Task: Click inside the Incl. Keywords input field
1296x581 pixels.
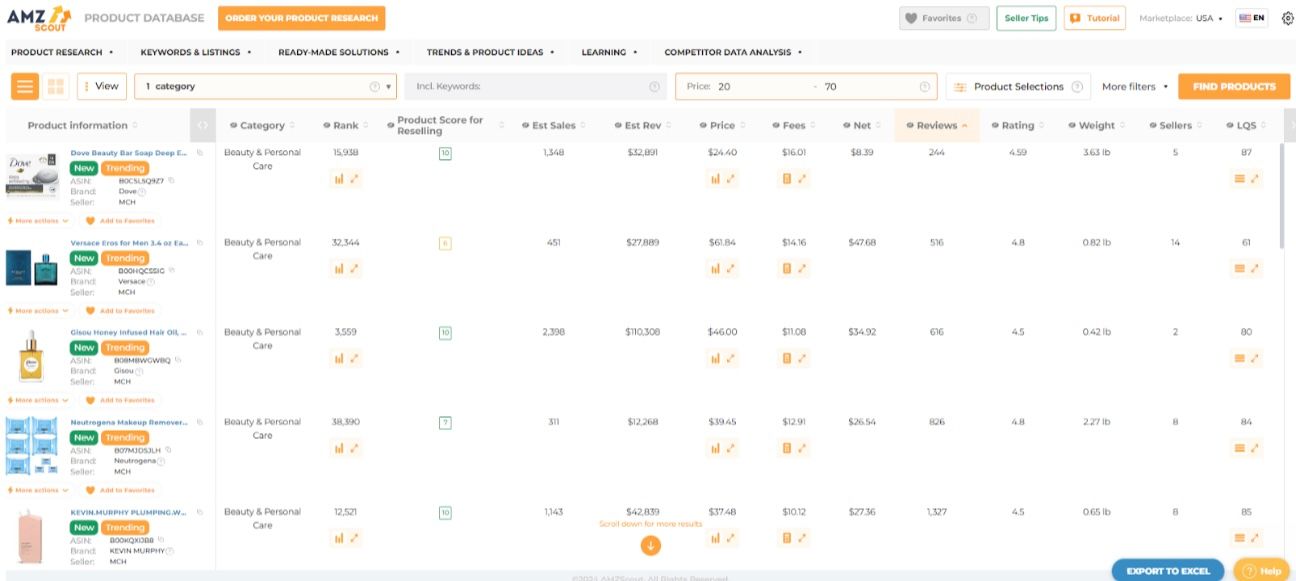Action: [520, 85]
